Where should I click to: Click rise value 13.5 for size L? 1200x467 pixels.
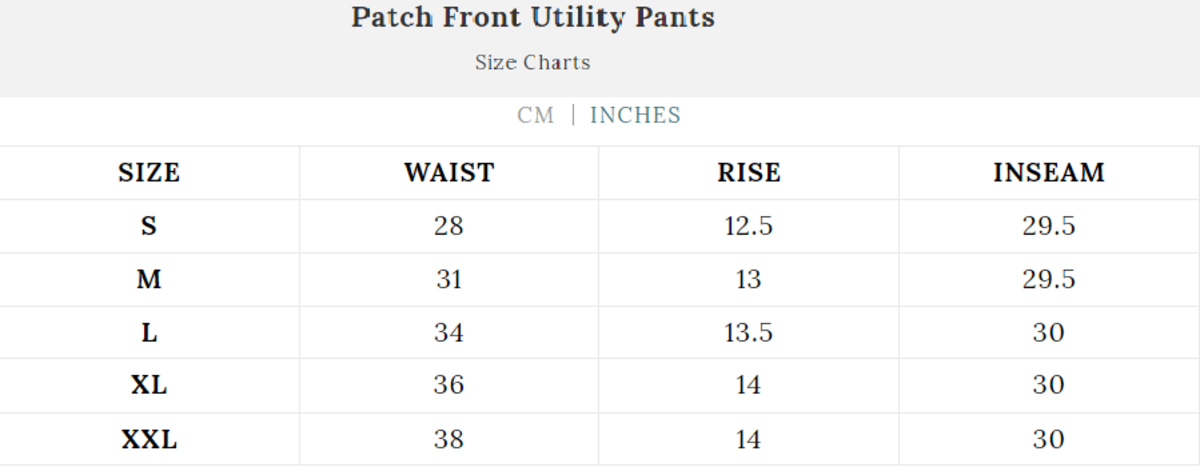(749, 332)
